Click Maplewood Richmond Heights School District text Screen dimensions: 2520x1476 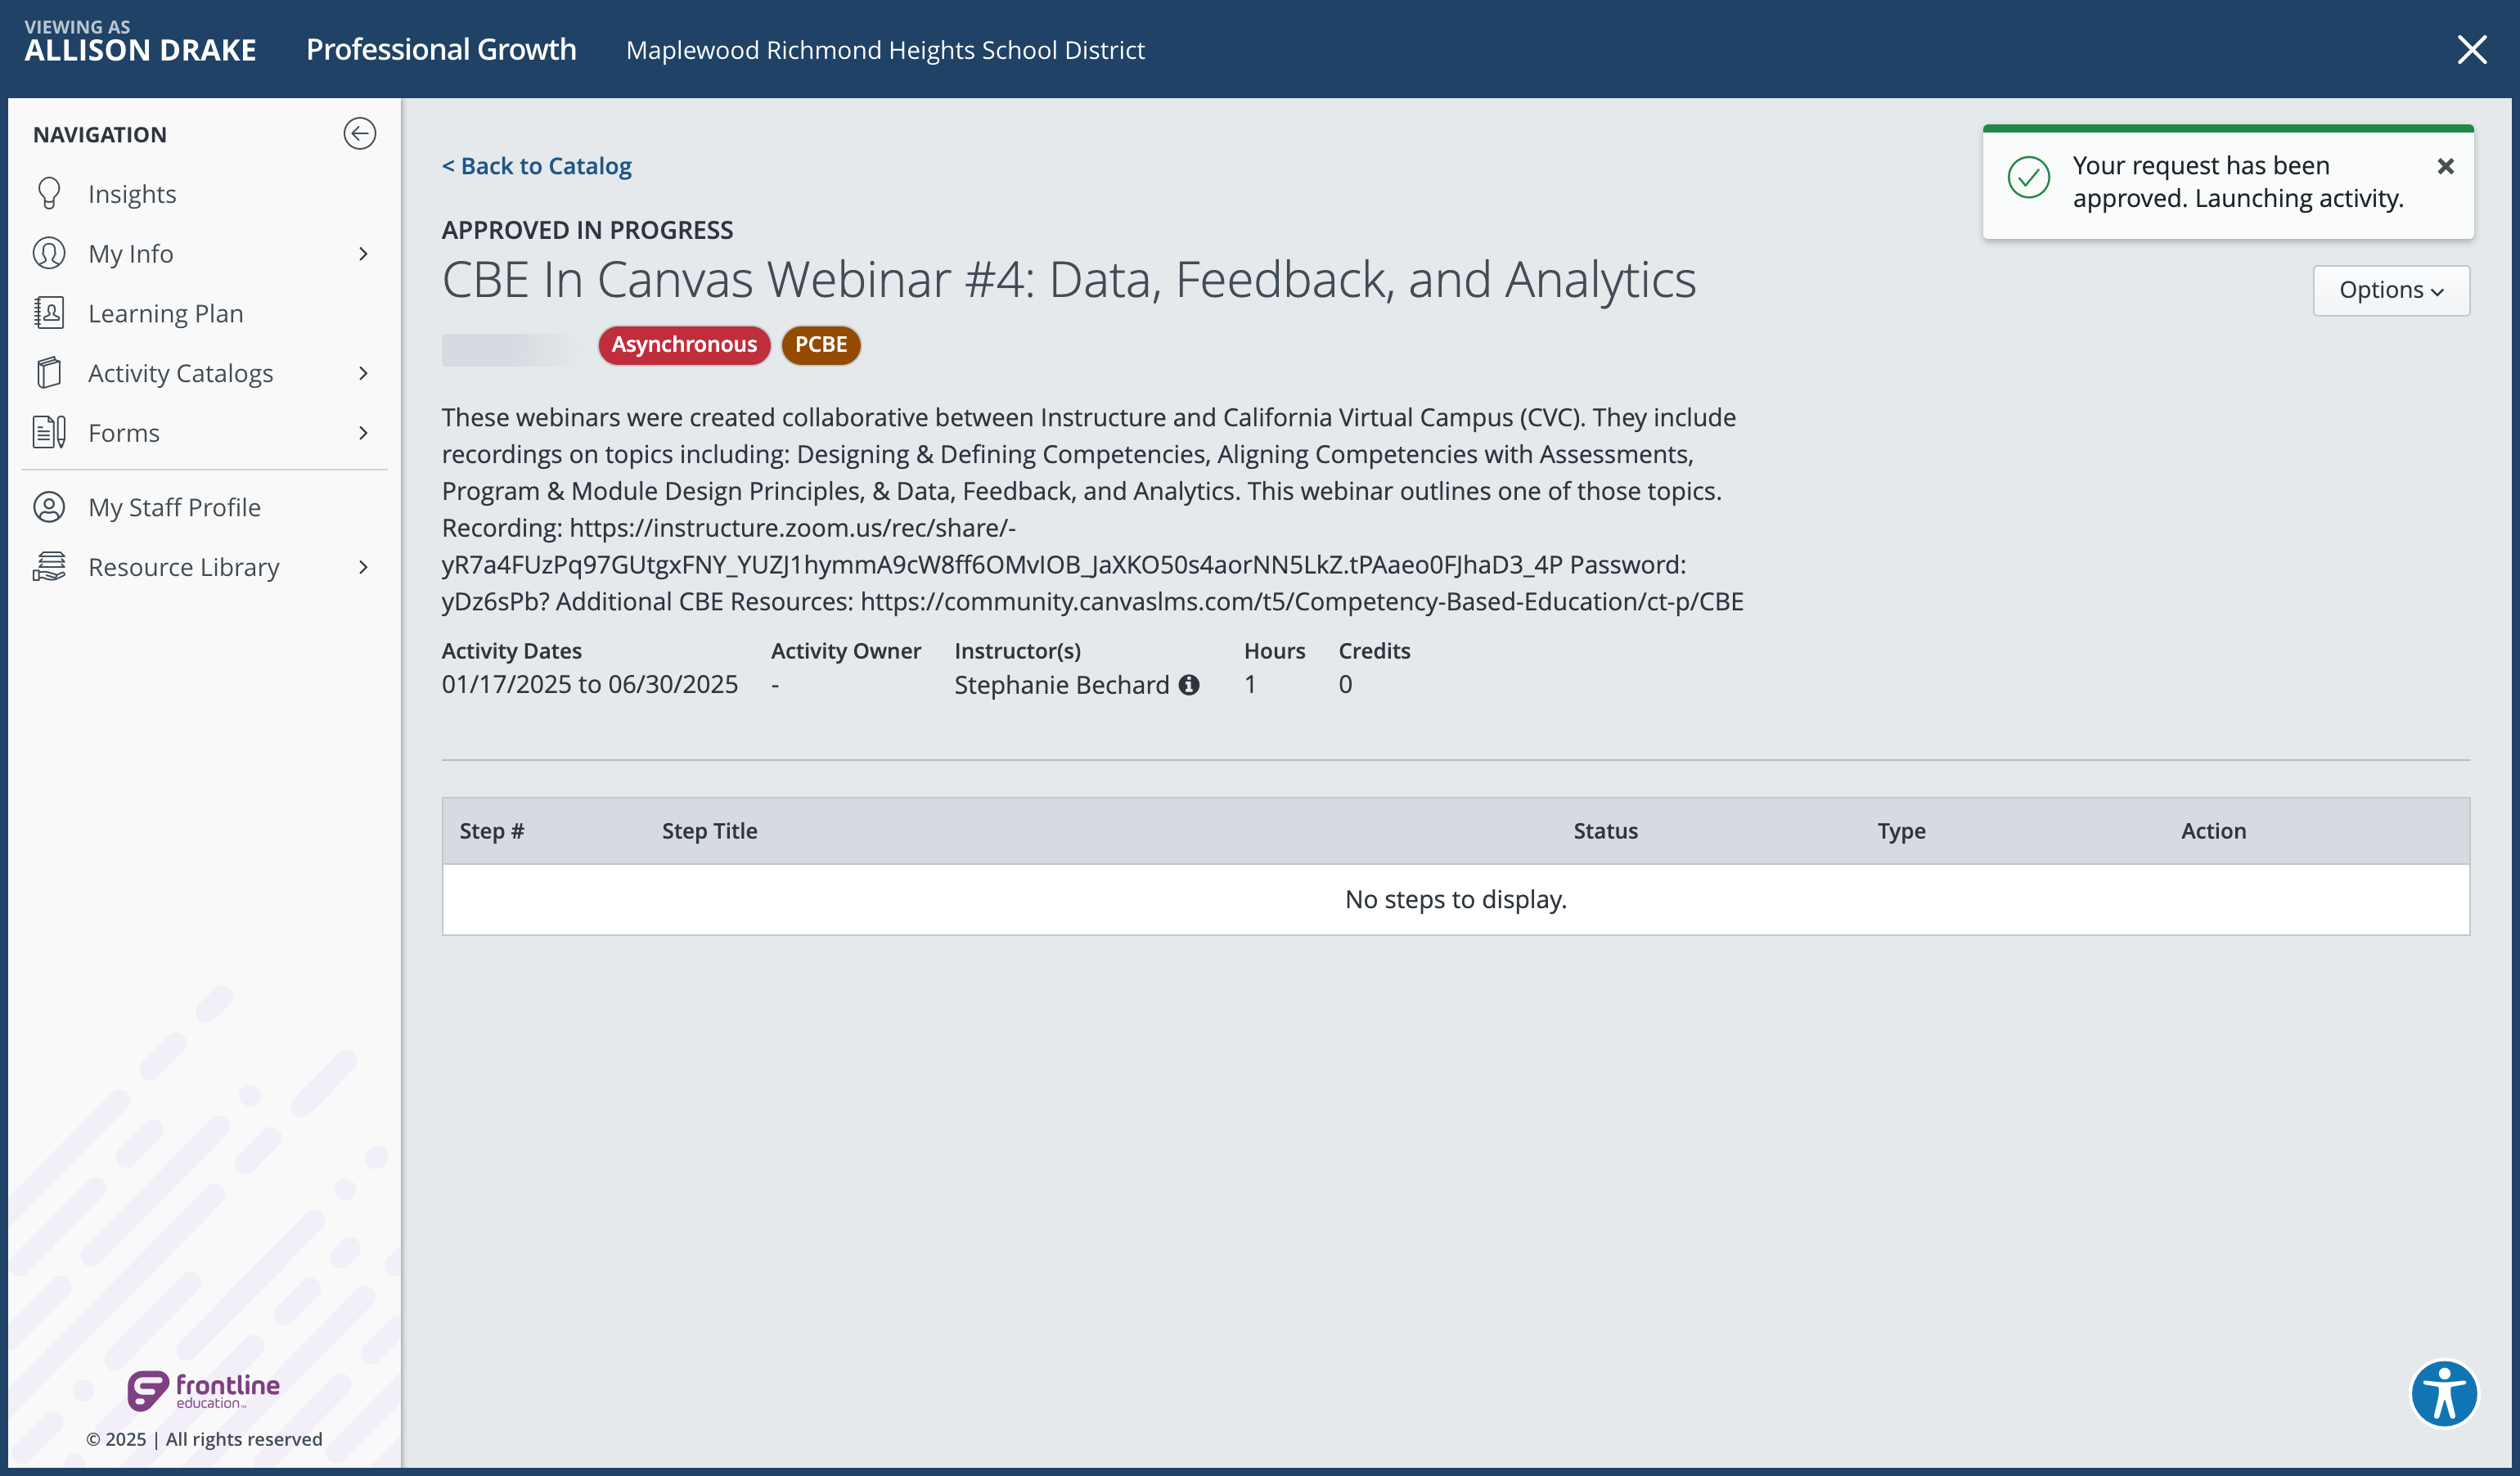point(885,50)
